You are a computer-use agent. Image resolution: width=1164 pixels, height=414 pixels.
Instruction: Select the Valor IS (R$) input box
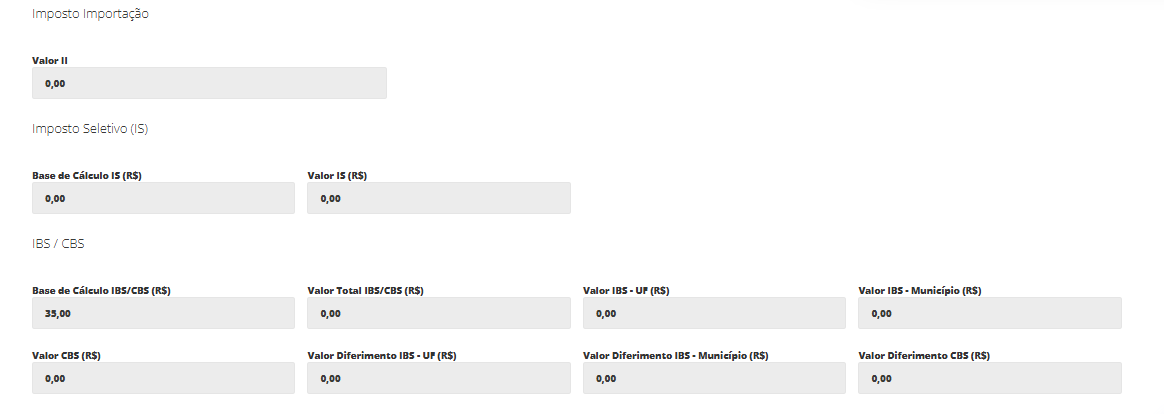point(439,198)
